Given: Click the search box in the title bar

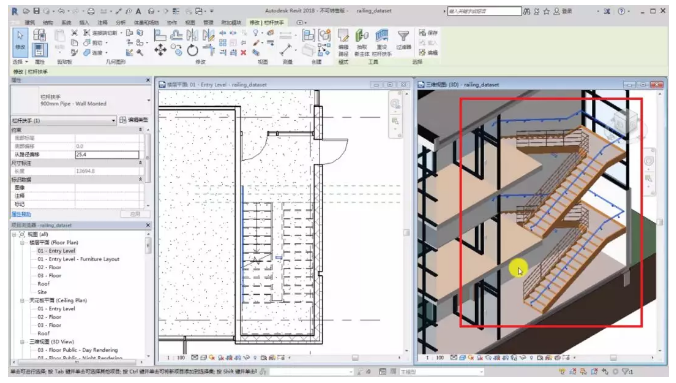Looking at the screenshot, I should [x=484, y=11].
